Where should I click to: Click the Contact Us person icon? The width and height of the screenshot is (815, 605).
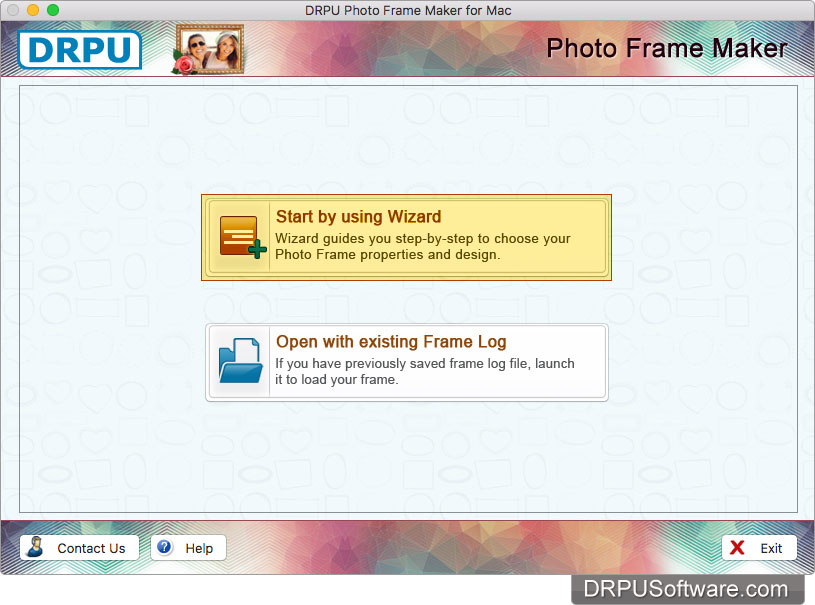click(35, 547)
